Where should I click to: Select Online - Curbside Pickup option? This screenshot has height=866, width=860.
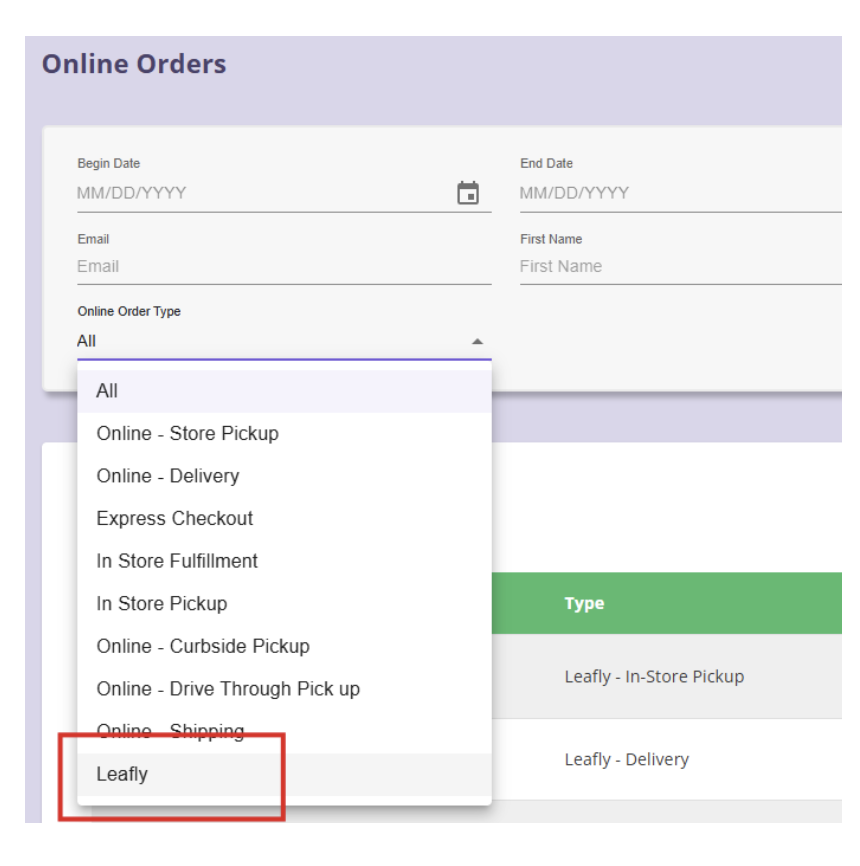(203, 646)
